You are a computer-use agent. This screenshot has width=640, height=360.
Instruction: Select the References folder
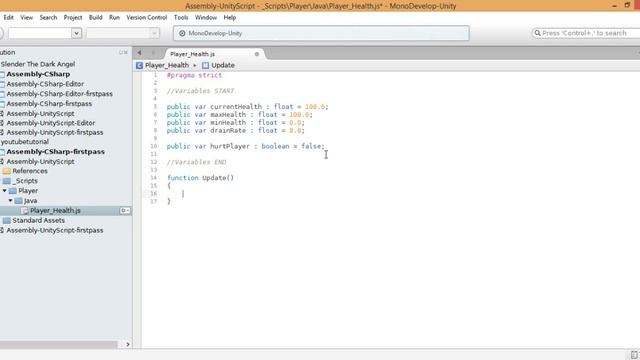point(30,171)
